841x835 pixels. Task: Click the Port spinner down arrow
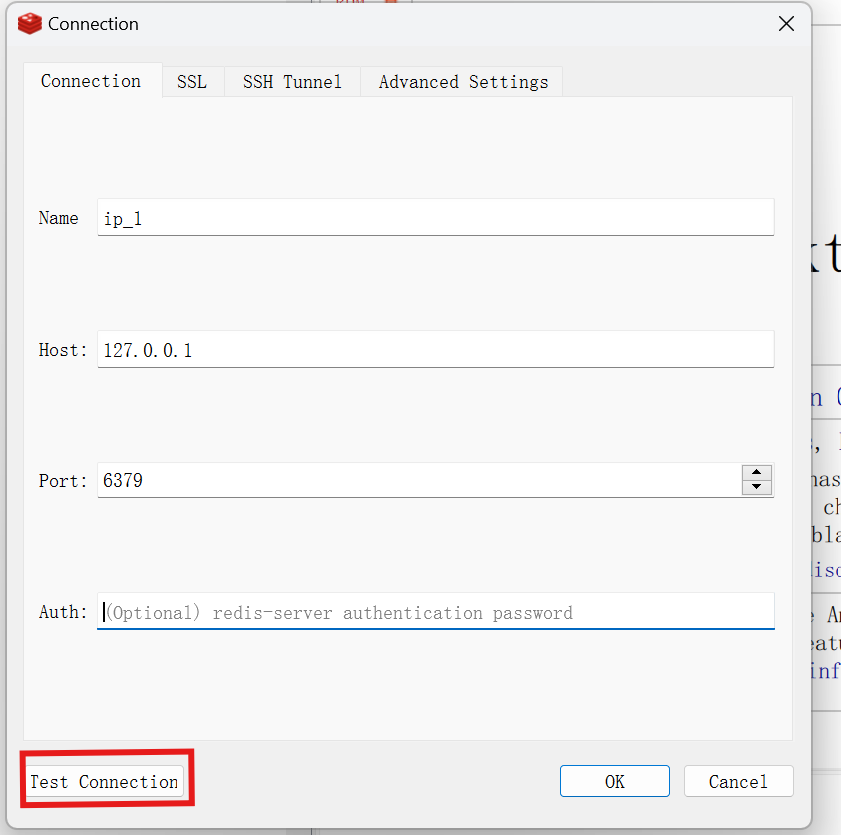pyautogui.click(x=757, y=487)
